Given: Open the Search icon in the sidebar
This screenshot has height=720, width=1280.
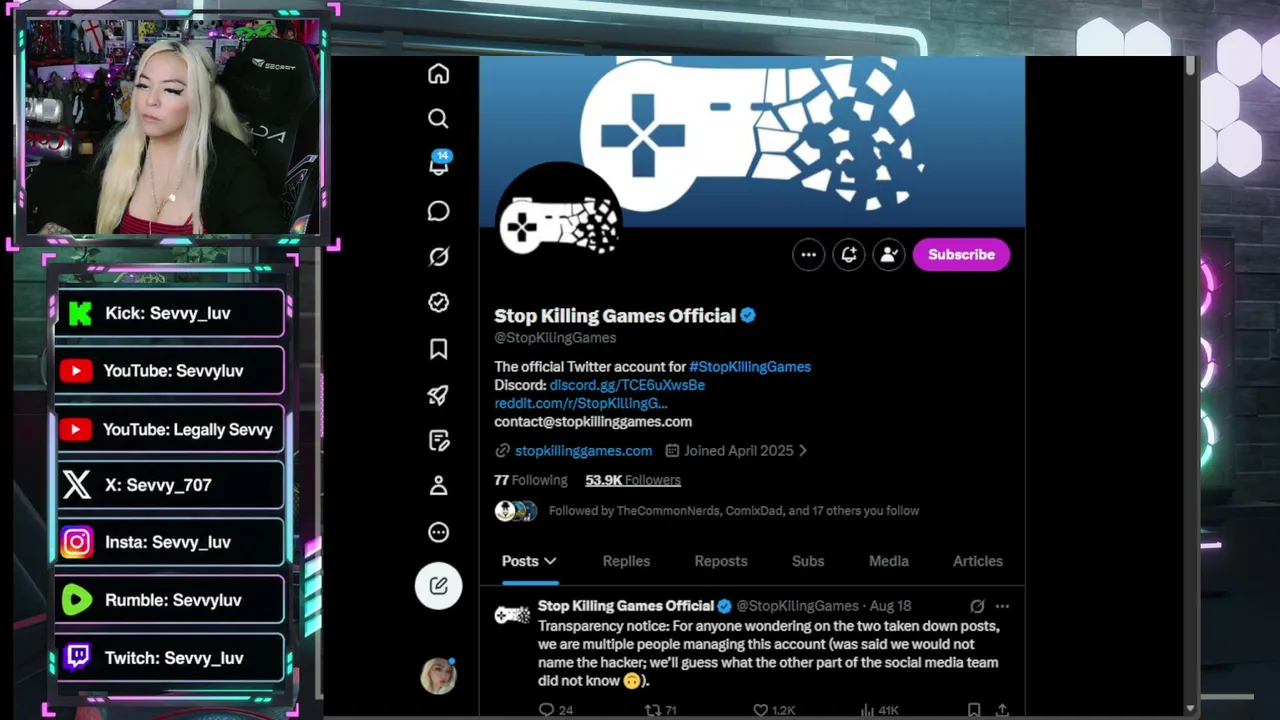Looking at the screenshot, I should [438, 119].
